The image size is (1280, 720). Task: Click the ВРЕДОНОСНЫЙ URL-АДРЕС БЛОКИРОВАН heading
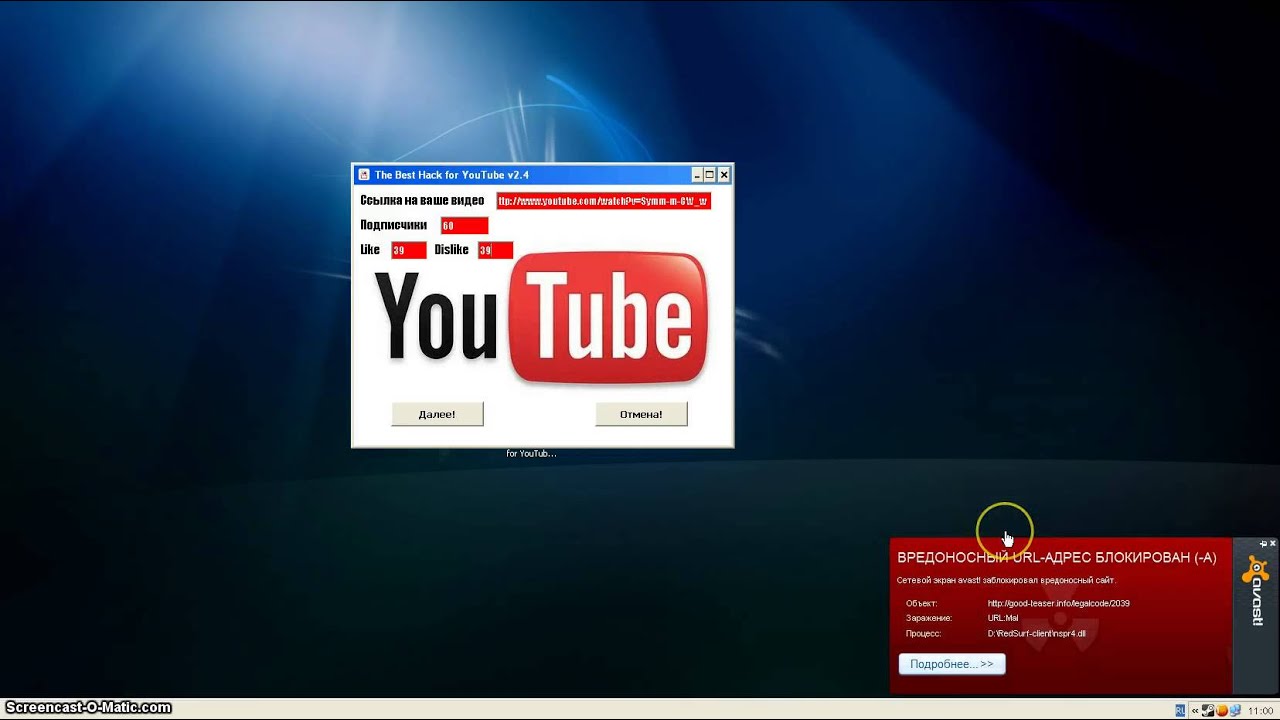[1057, 558]
